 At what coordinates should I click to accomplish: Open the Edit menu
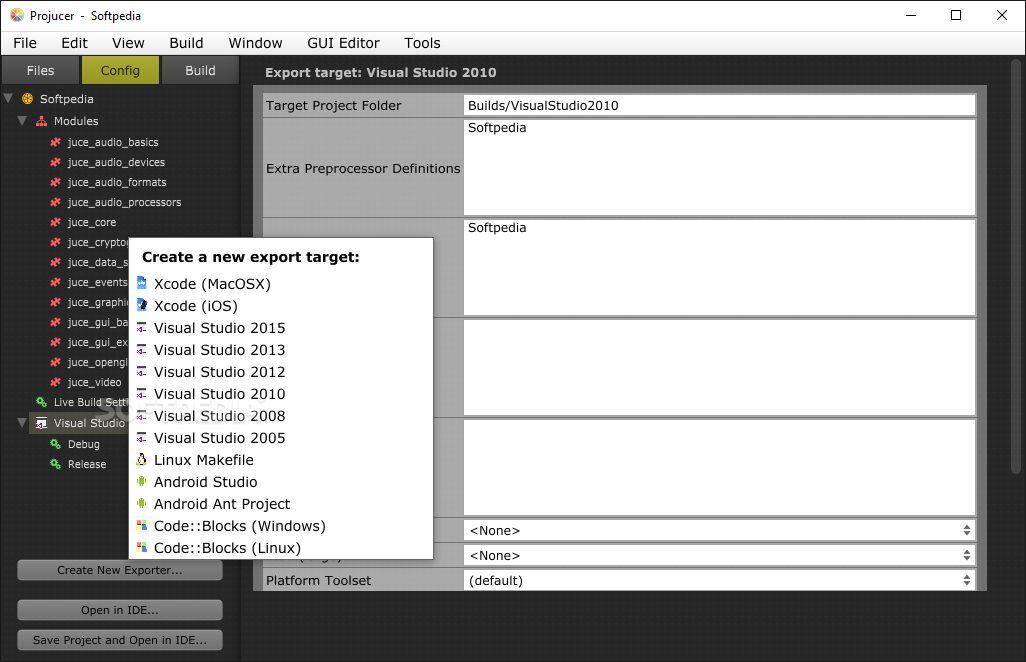pos(75,43)
